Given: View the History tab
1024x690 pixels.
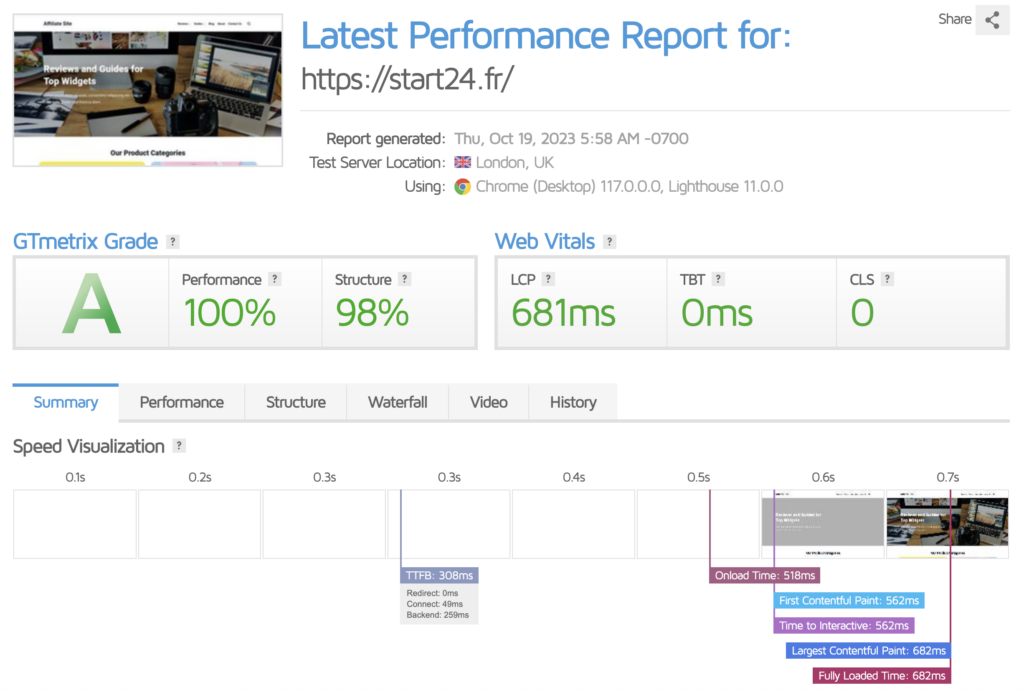Looking at the screenshot, I should 572,402.
